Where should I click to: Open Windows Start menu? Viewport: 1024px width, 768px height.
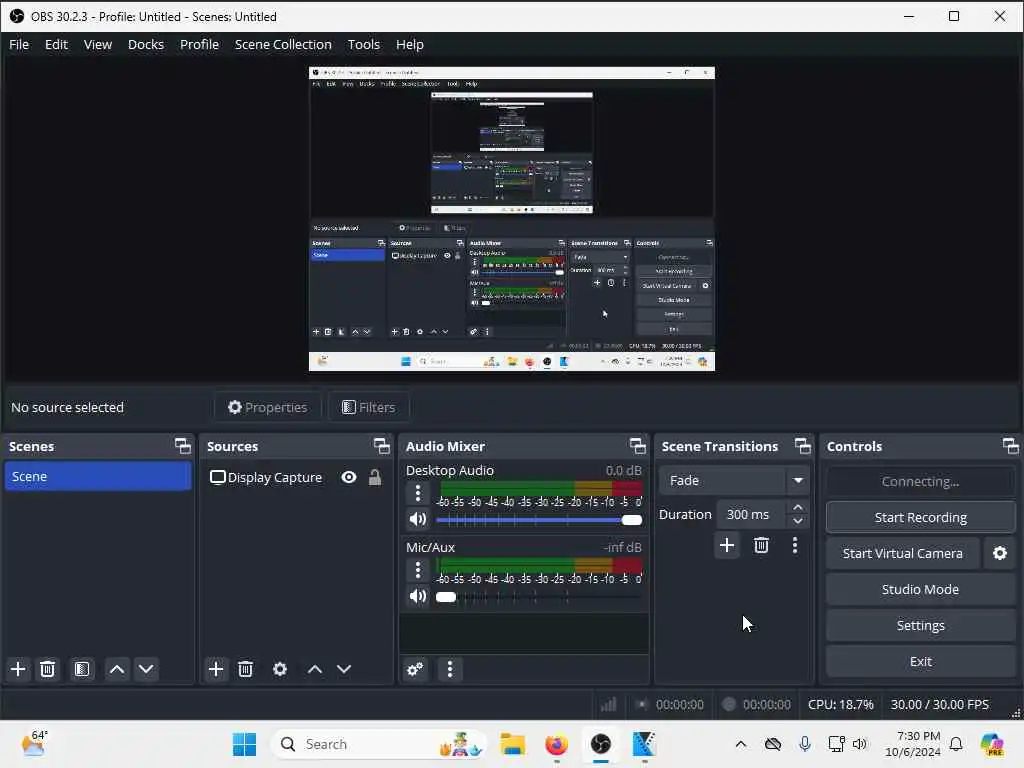tap(245, 744)
